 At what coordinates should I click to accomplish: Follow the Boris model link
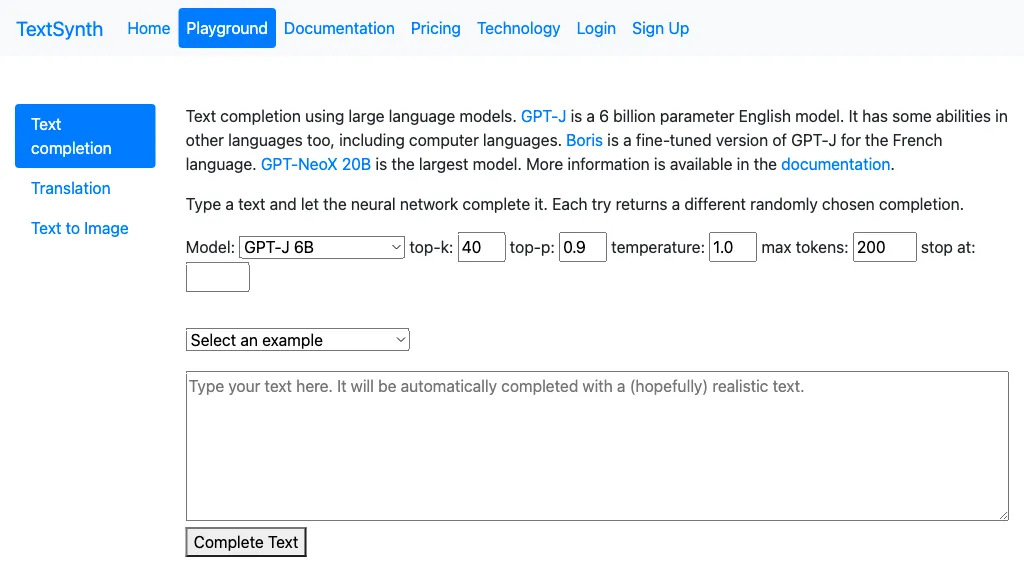pos(584,140)
